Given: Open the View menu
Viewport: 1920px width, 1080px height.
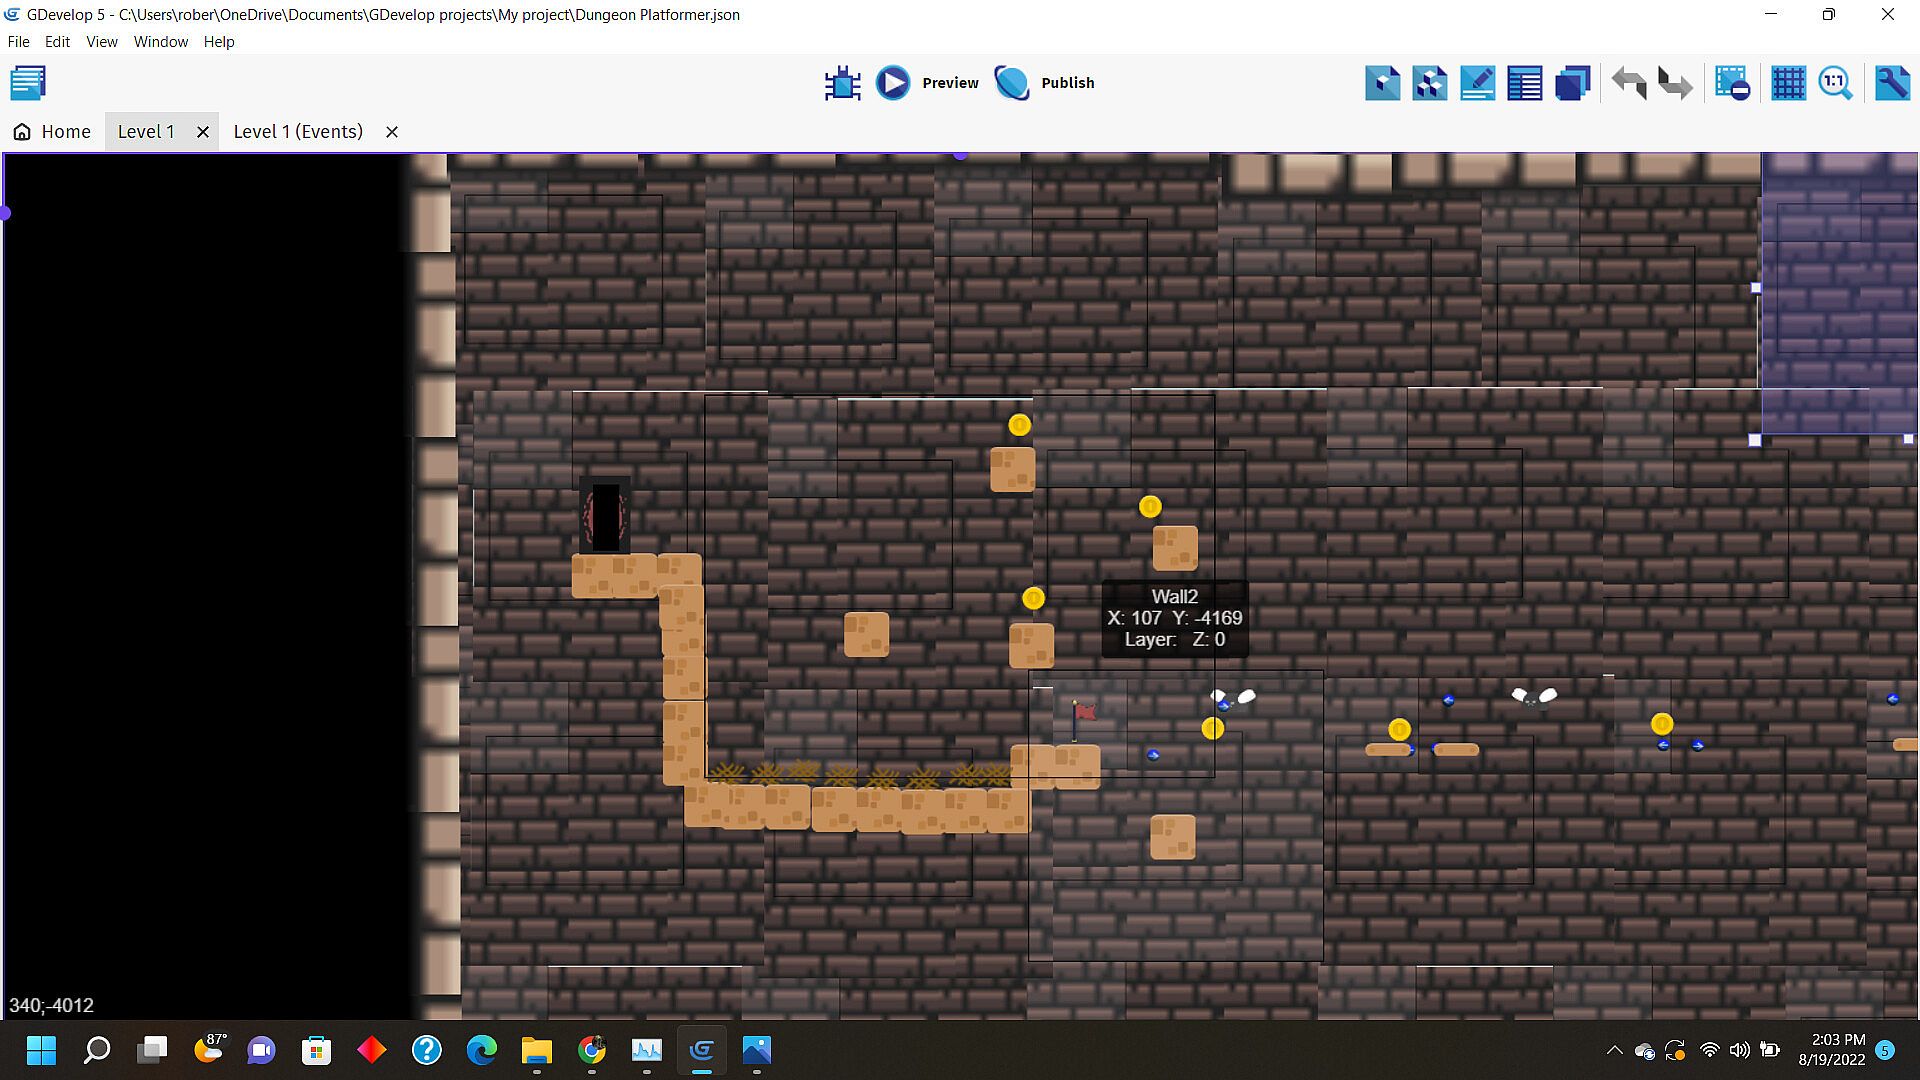Looking at the screenshot, I should [x=101, y=42].
